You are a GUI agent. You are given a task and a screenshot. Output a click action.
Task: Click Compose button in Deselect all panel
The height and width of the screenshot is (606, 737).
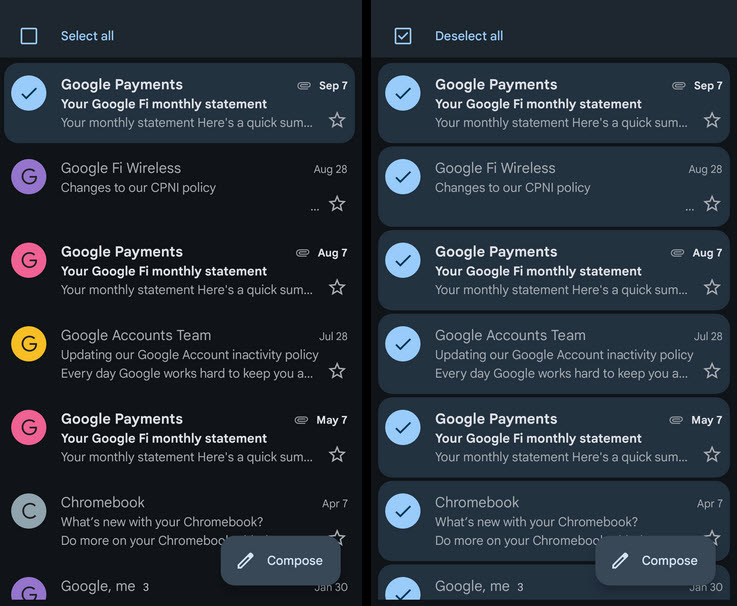[655, 560]
